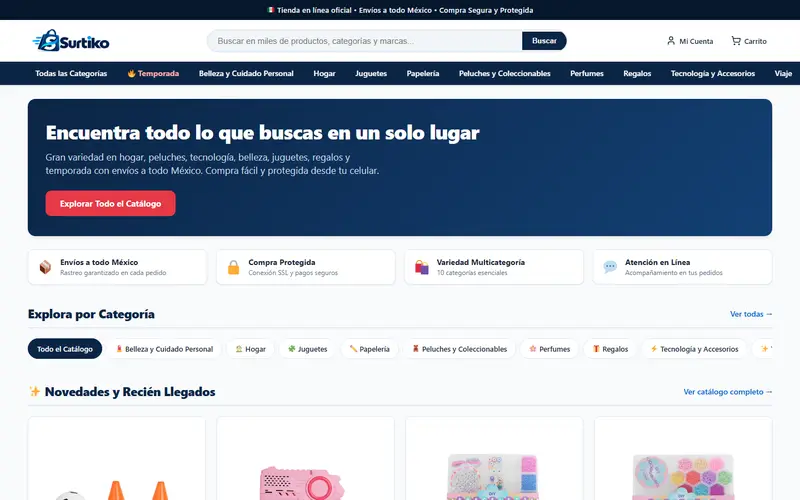
Task: Click the Compra Protegida card title
Action: point(282,262)
